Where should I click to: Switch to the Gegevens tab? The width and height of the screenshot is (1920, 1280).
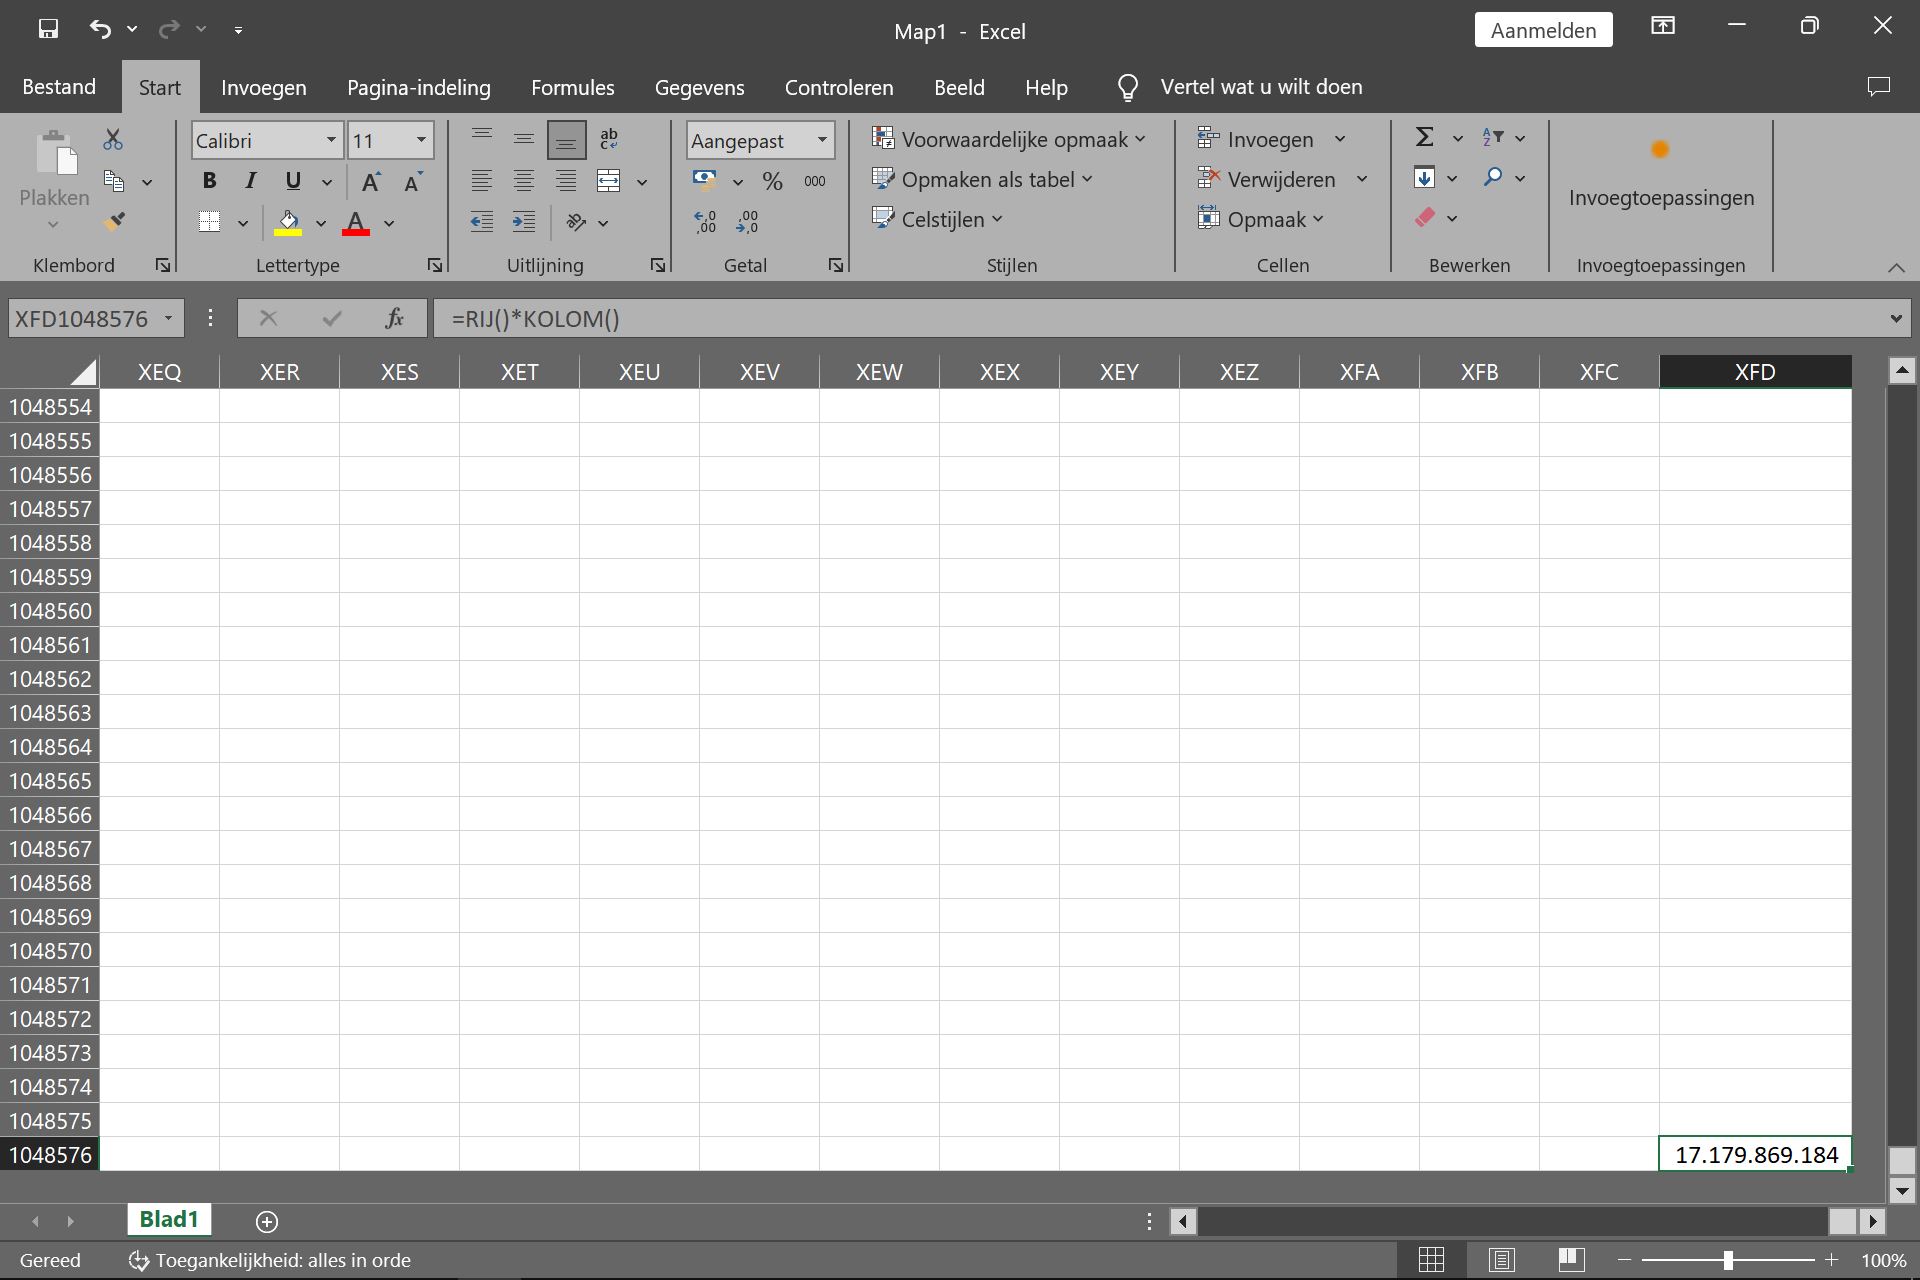(700, 87)
